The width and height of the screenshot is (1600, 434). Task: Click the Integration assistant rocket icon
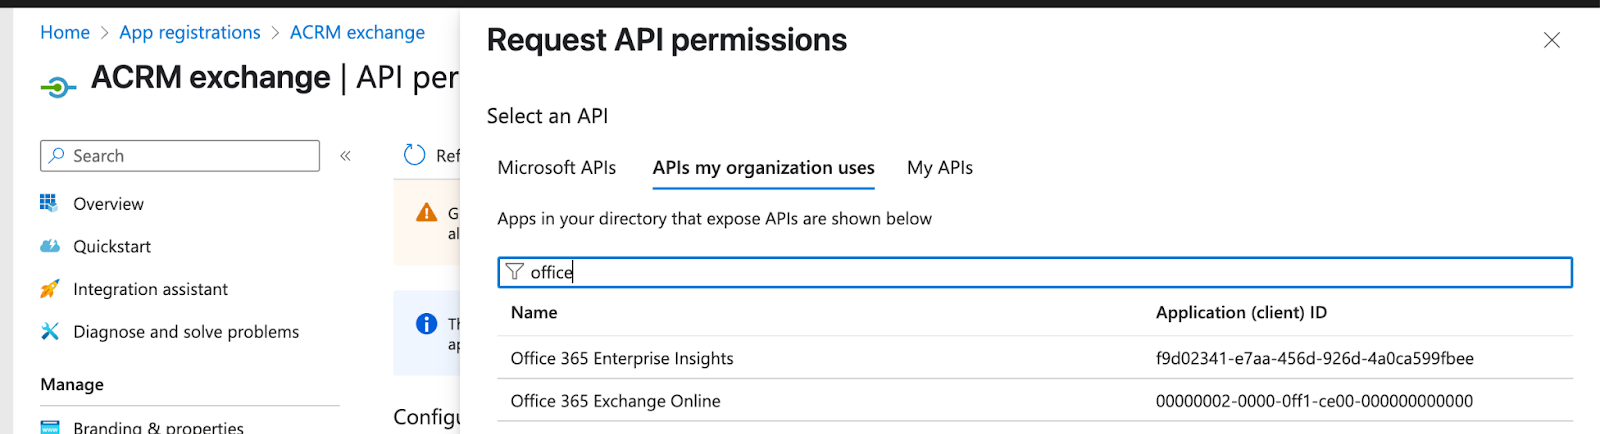pyautogui.click(x=50, y=289)
